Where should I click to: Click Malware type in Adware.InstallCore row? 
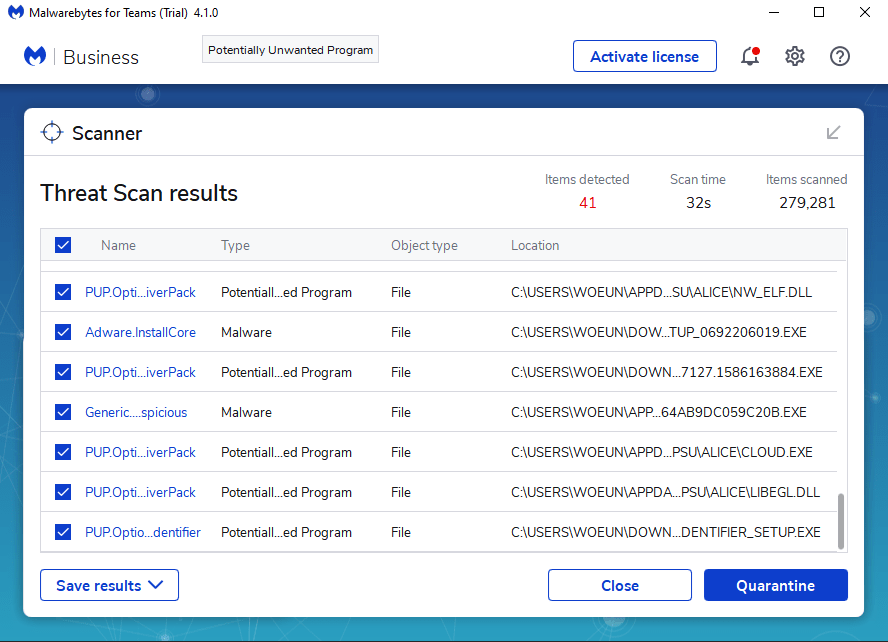(246, 332)
